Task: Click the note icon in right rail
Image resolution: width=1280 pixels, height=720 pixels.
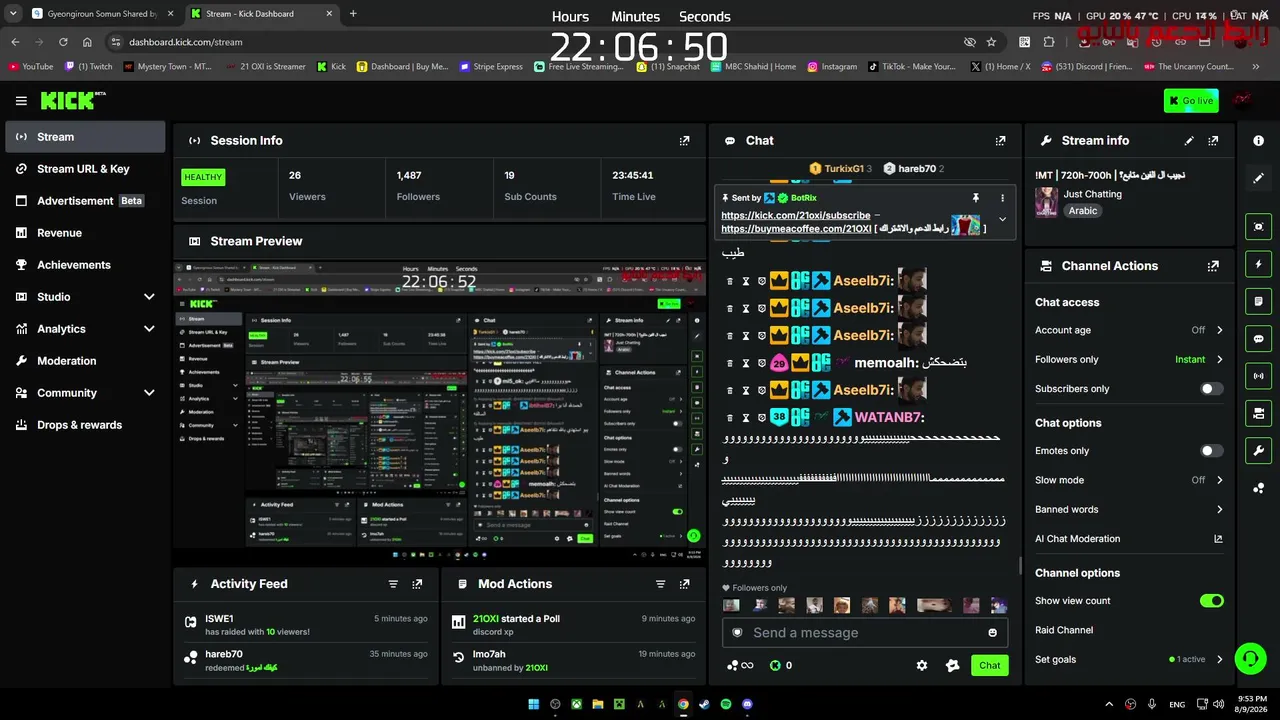Action: pyautogui.click(x=1259, y=301)
